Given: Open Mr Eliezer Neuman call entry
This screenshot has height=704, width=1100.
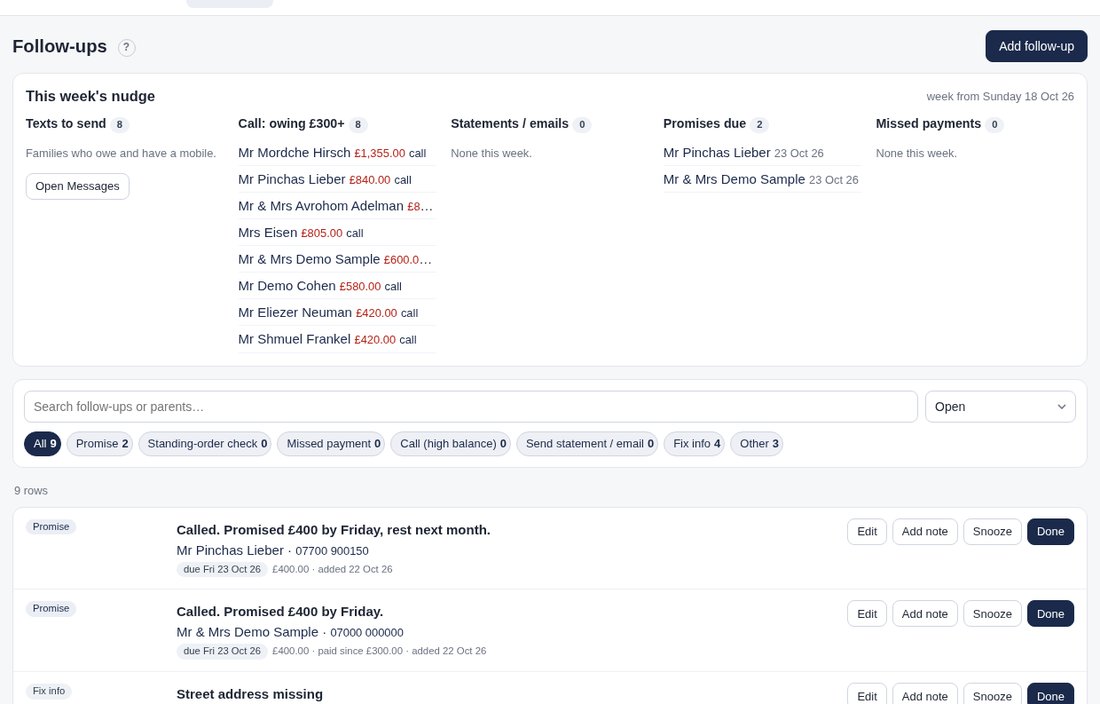Looking at the screenshot, I should coord(337,313).
